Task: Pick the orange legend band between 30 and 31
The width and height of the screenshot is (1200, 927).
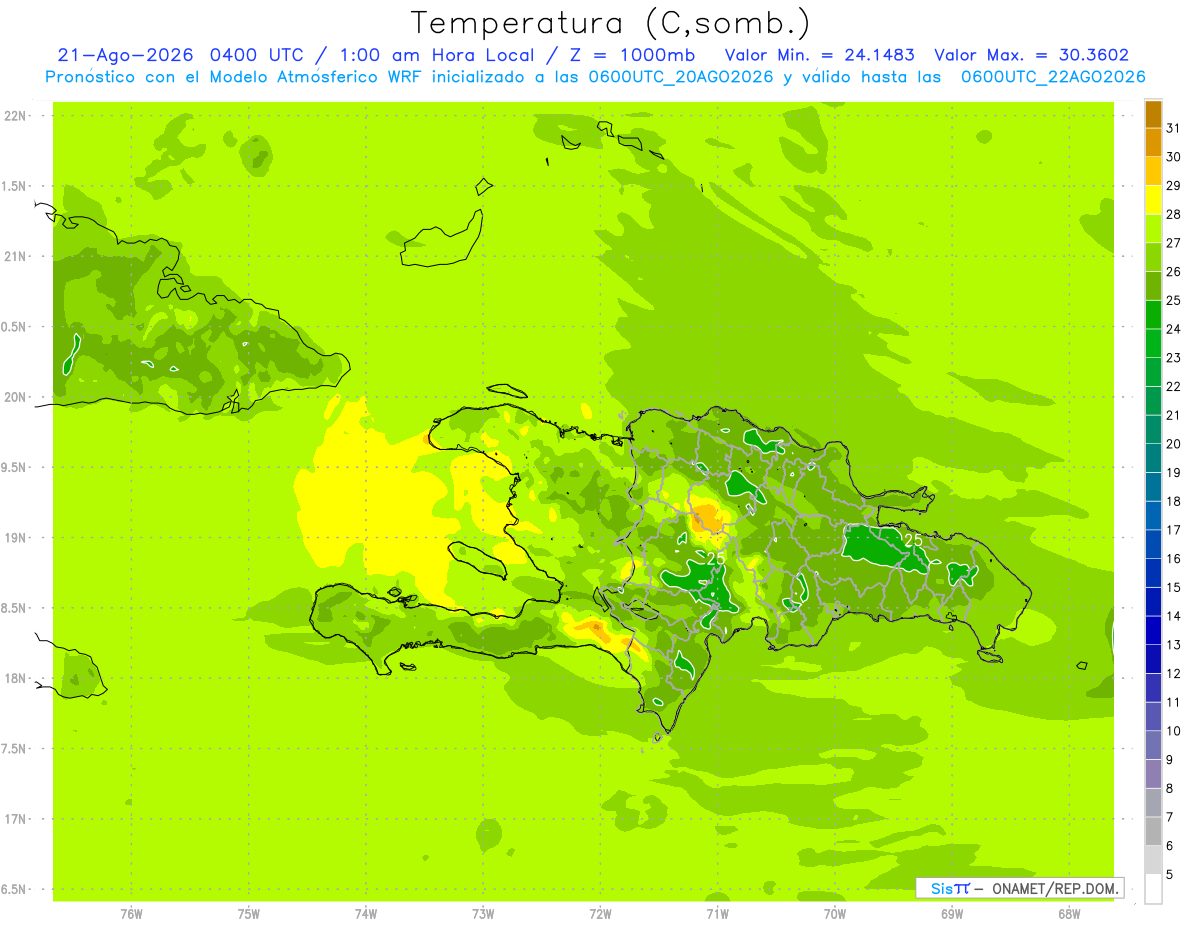Action: [x=1153, y=143]
